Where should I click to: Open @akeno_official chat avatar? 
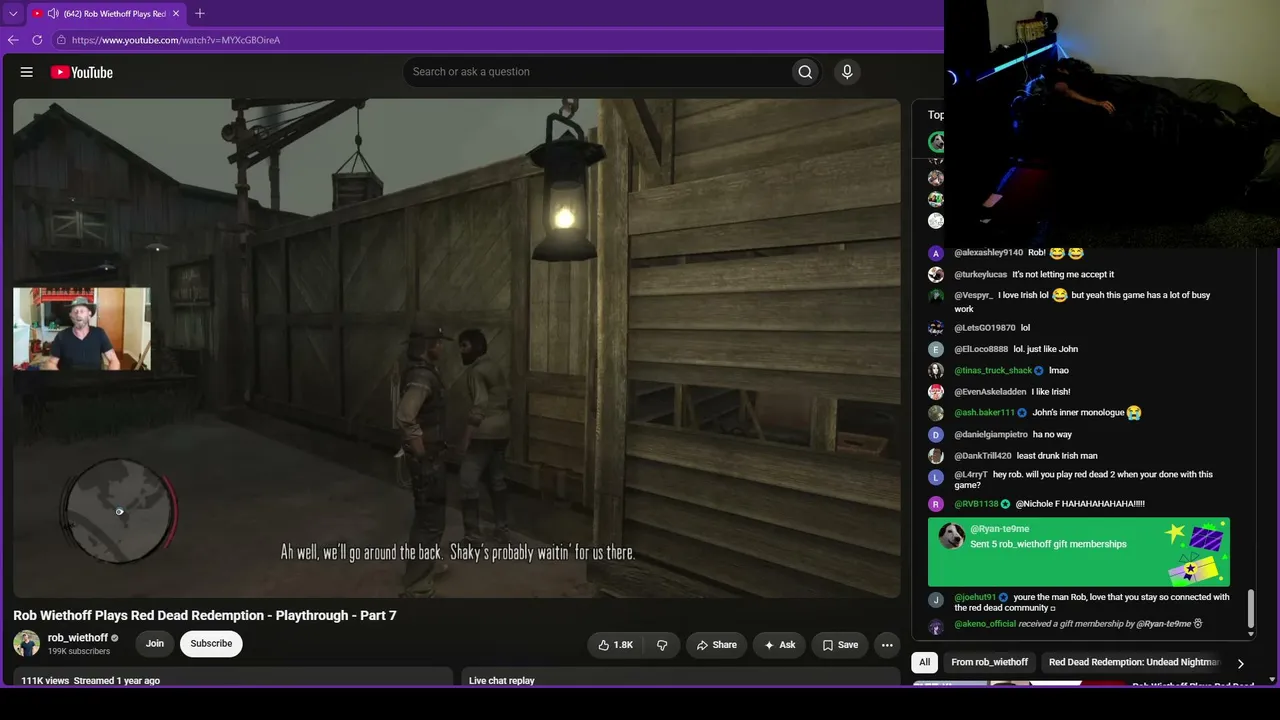936,626
